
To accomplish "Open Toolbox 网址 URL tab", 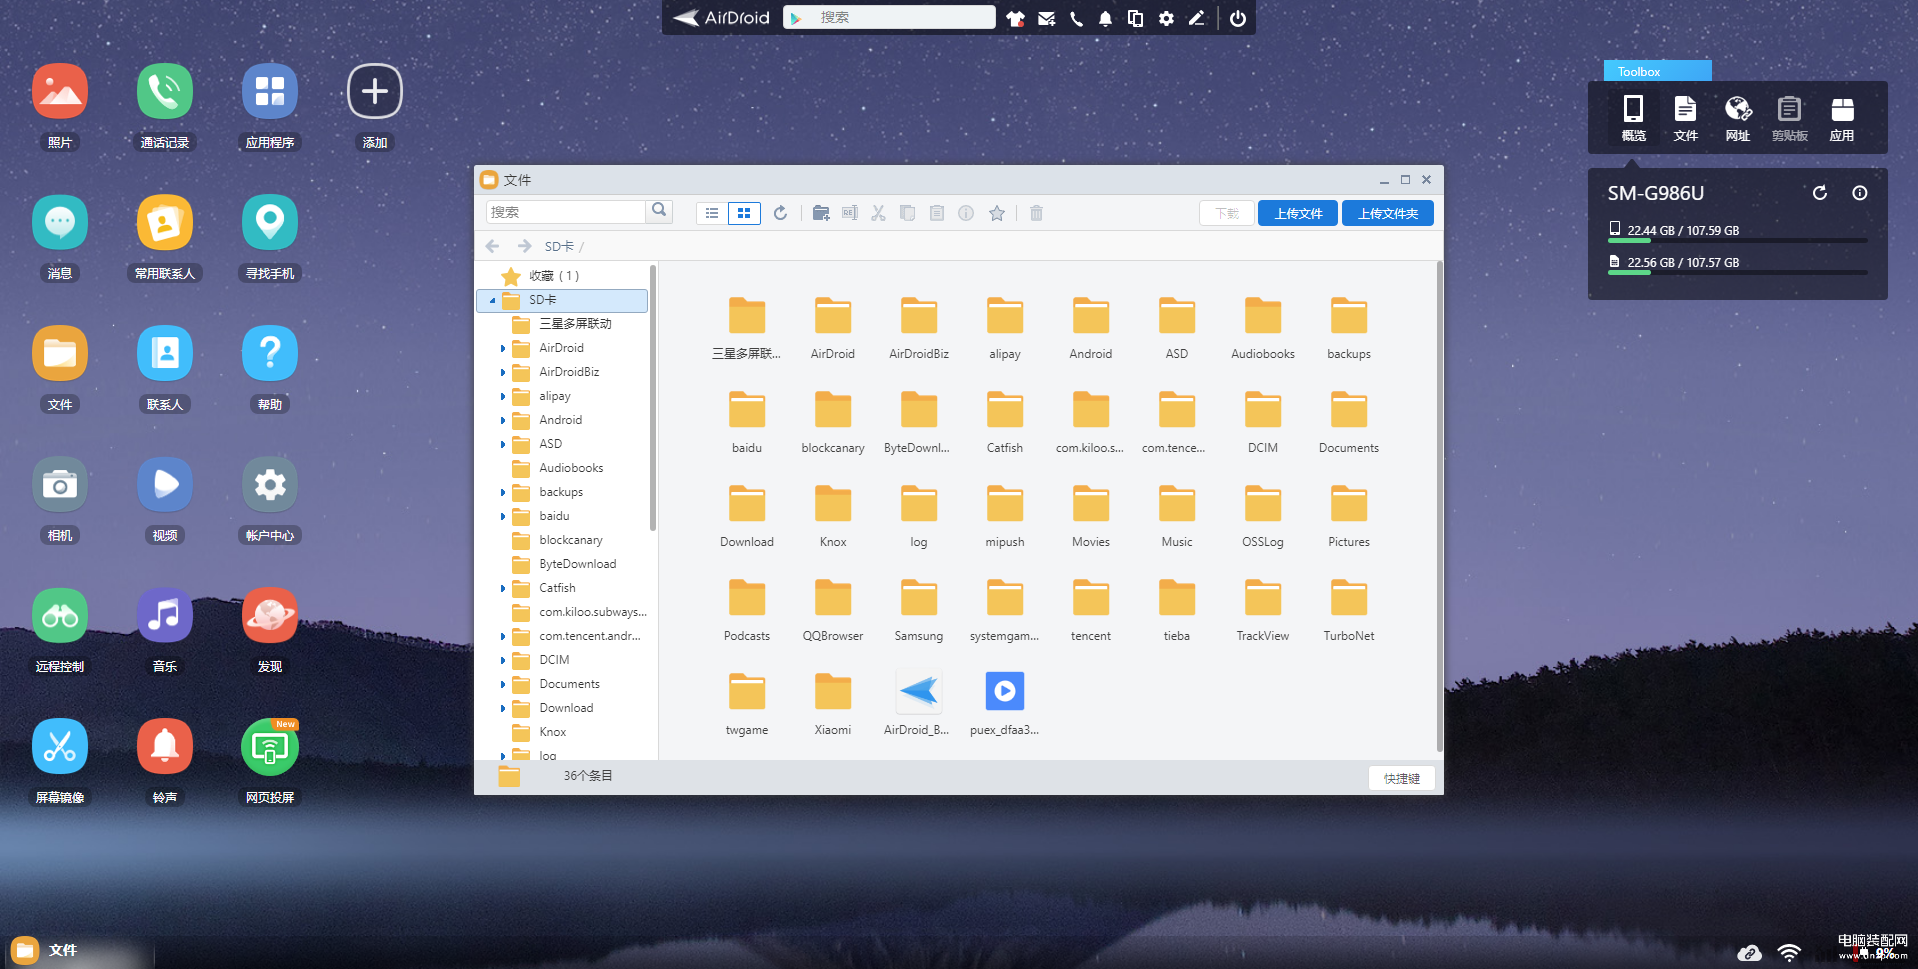I will pyautogui.click(x=1738, y=118).
